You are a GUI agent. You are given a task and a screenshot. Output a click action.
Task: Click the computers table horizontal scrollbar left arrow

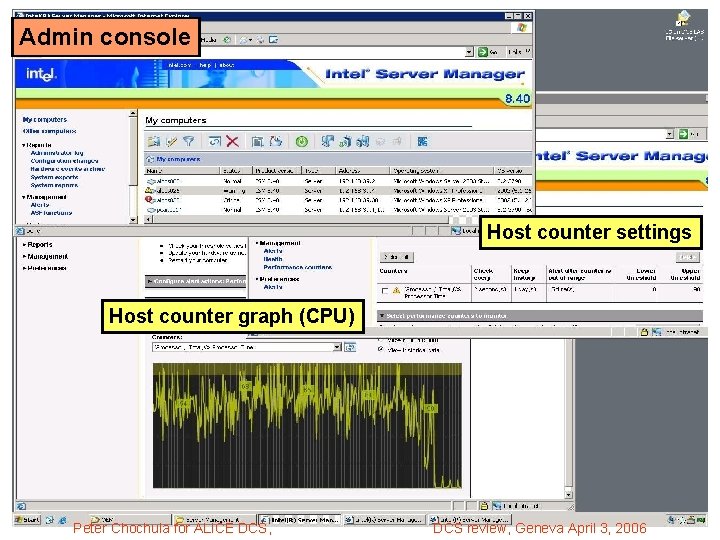coord(148,219)
